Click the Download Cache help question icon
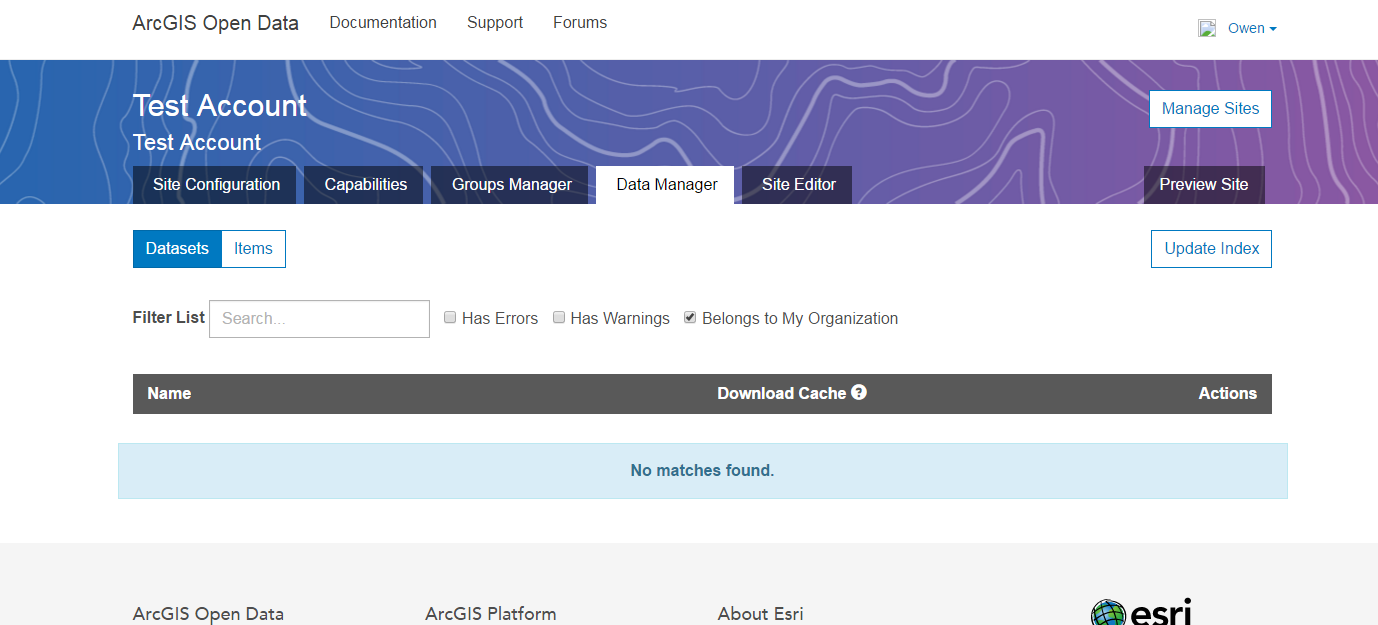Viewport: 1378px width, 625px height. coord(858,392)
